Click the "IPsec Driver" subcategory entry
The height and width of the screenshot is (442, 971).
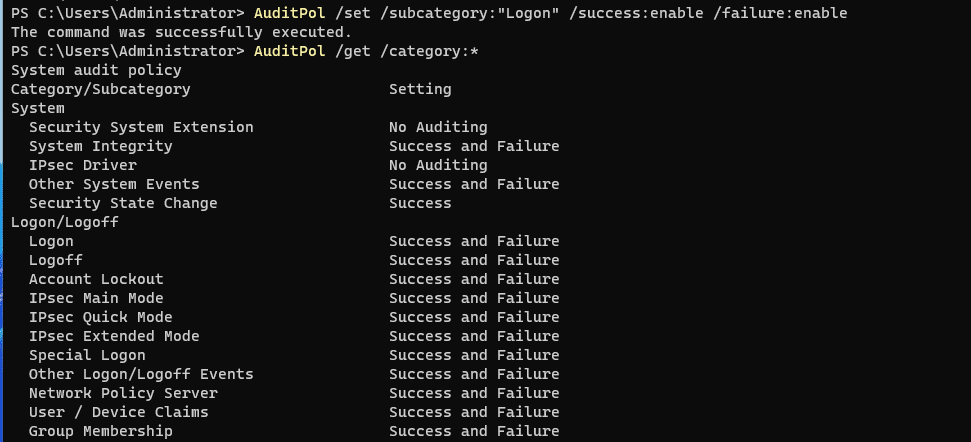[82, 165]
